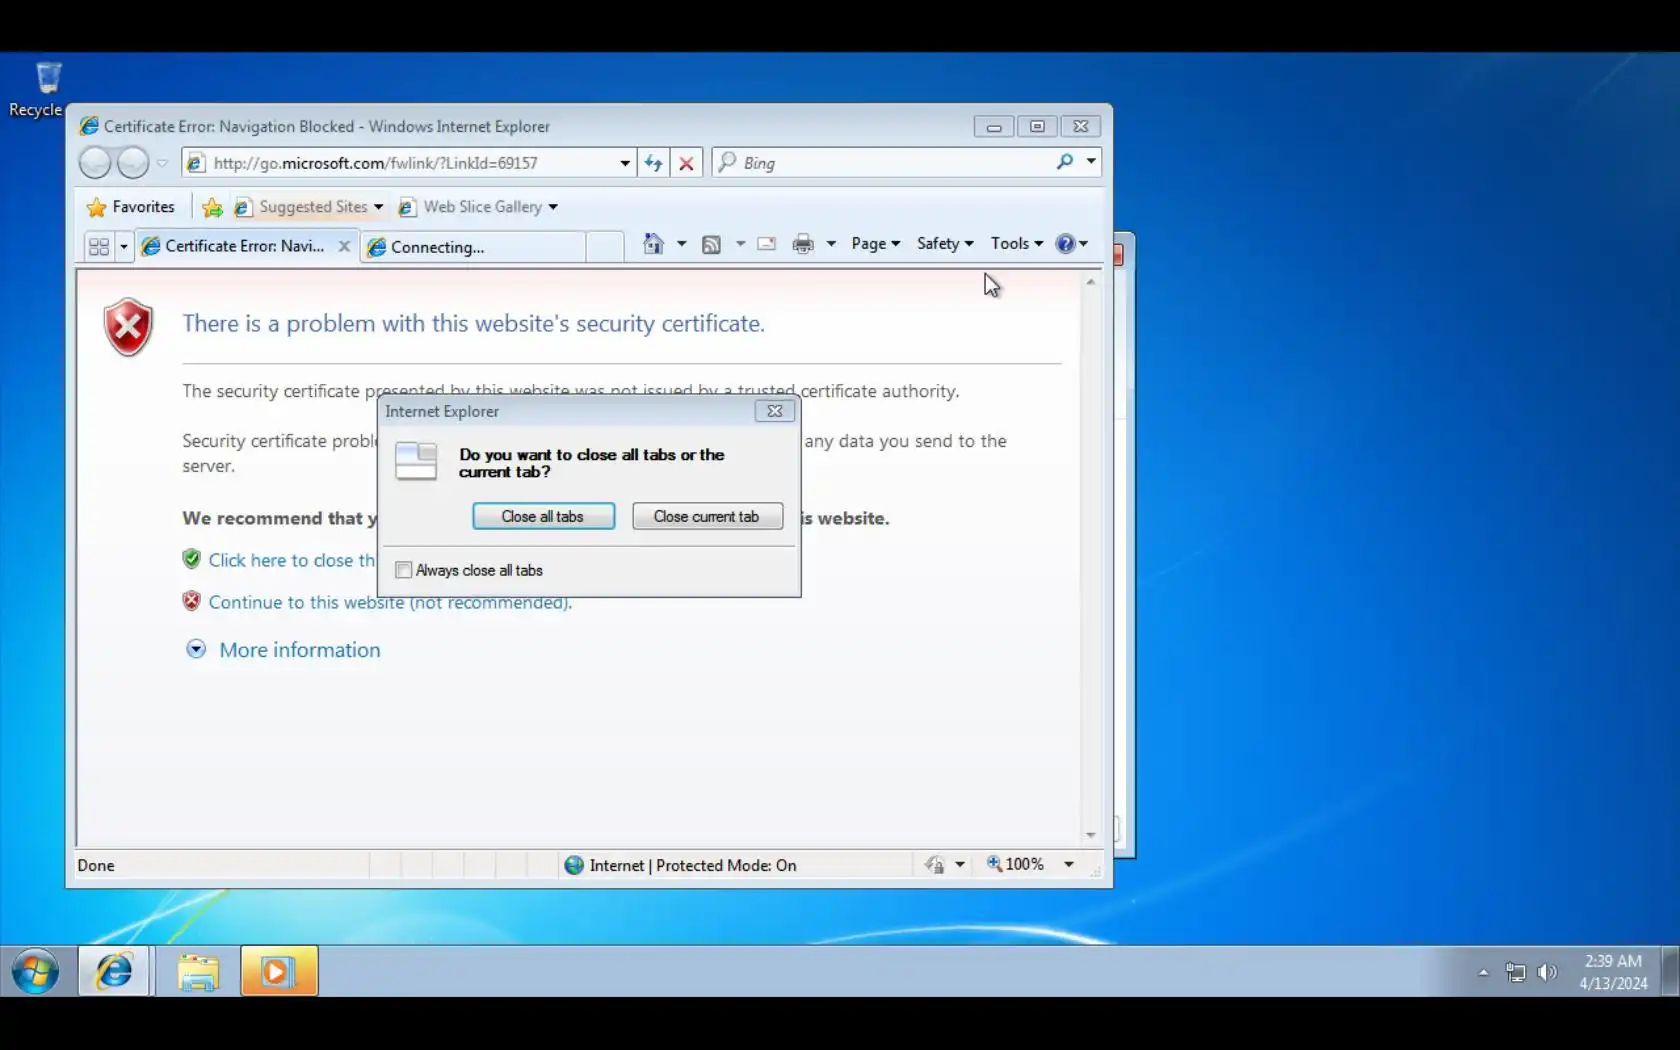This screenshot has height=1050, width=1680.
Task: Switch to the Certificate Error tab
Action: point(245,246)
